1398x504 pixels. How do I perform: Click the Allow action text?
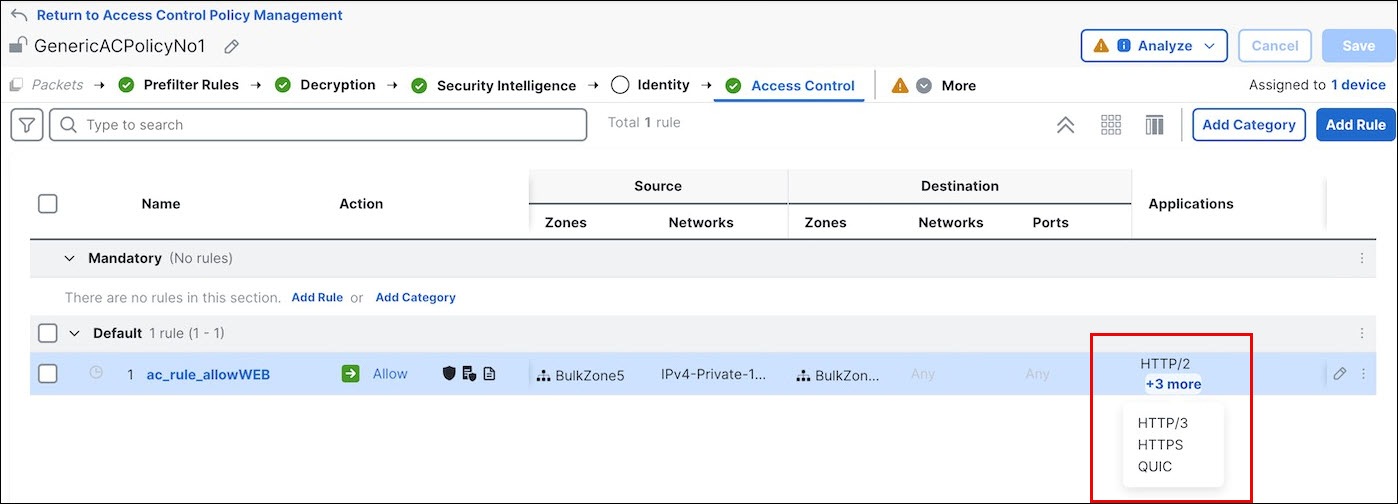(x=390, y=374)
